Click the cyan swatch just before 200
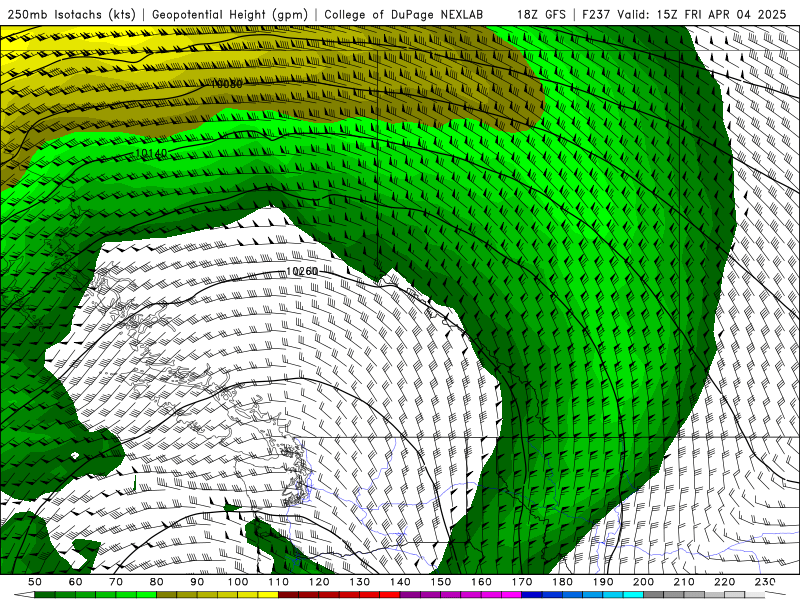Screen dimensions: 800x600 coord(633,595)
